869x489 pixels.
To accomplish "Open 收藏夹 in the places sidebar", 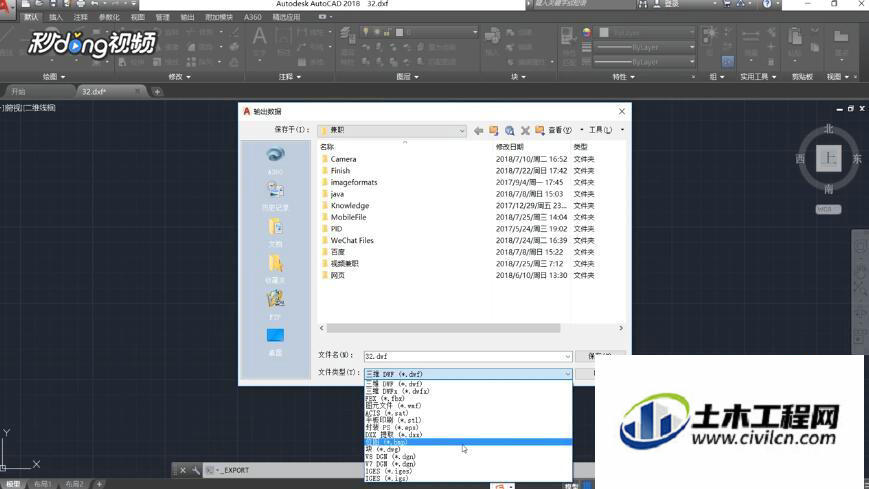I will click(x=275, y=269).
